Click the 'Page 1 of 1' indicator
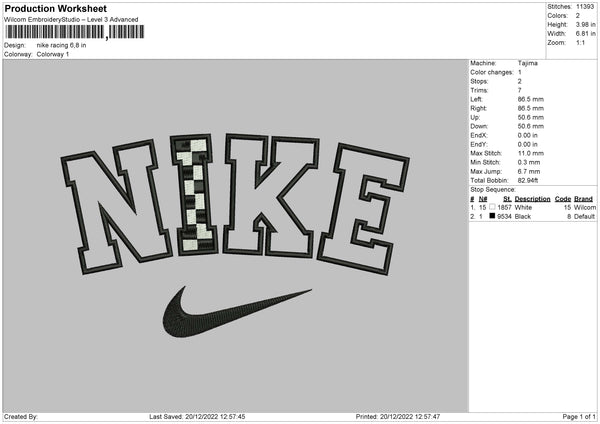 (x=579, y=417)
